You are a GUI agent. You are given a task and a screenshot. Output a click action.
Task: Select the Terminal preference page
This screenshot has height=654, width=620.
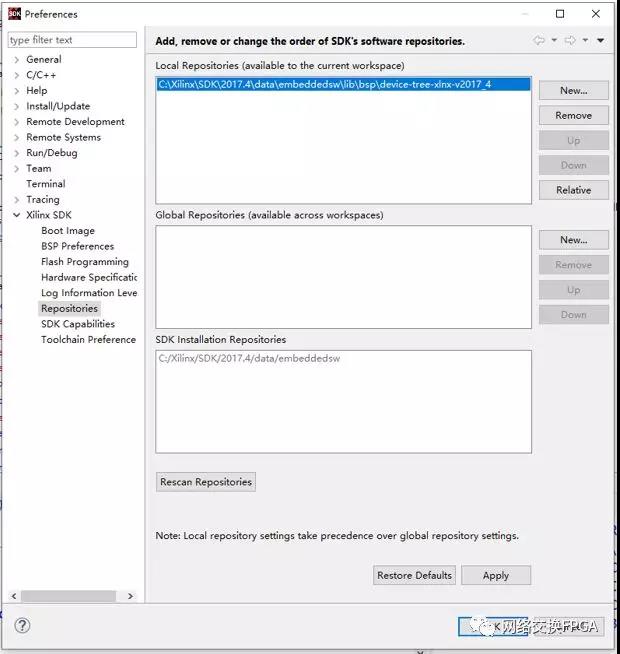(45, 184)
